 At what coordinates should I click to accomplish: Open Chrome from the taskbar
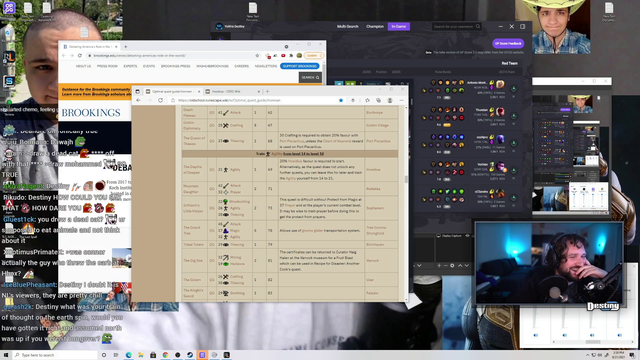165,355
